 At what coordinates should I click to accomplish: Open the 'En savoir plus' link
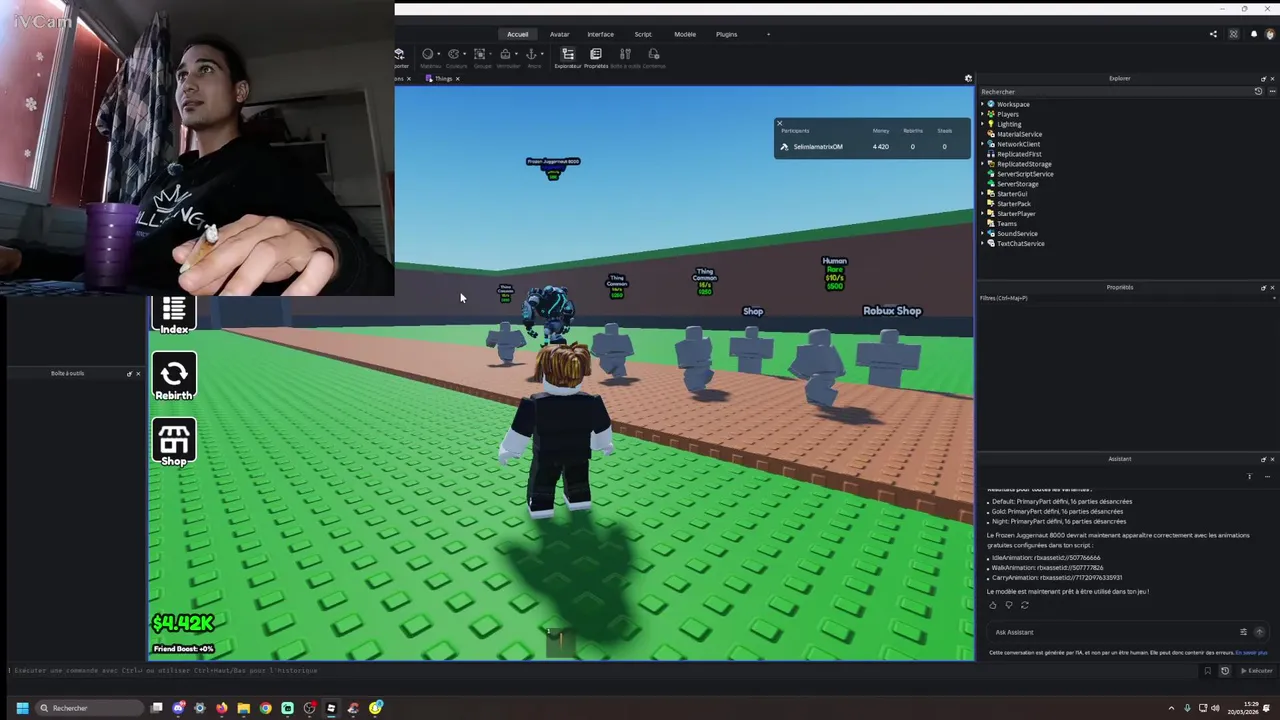[1251, 653]
